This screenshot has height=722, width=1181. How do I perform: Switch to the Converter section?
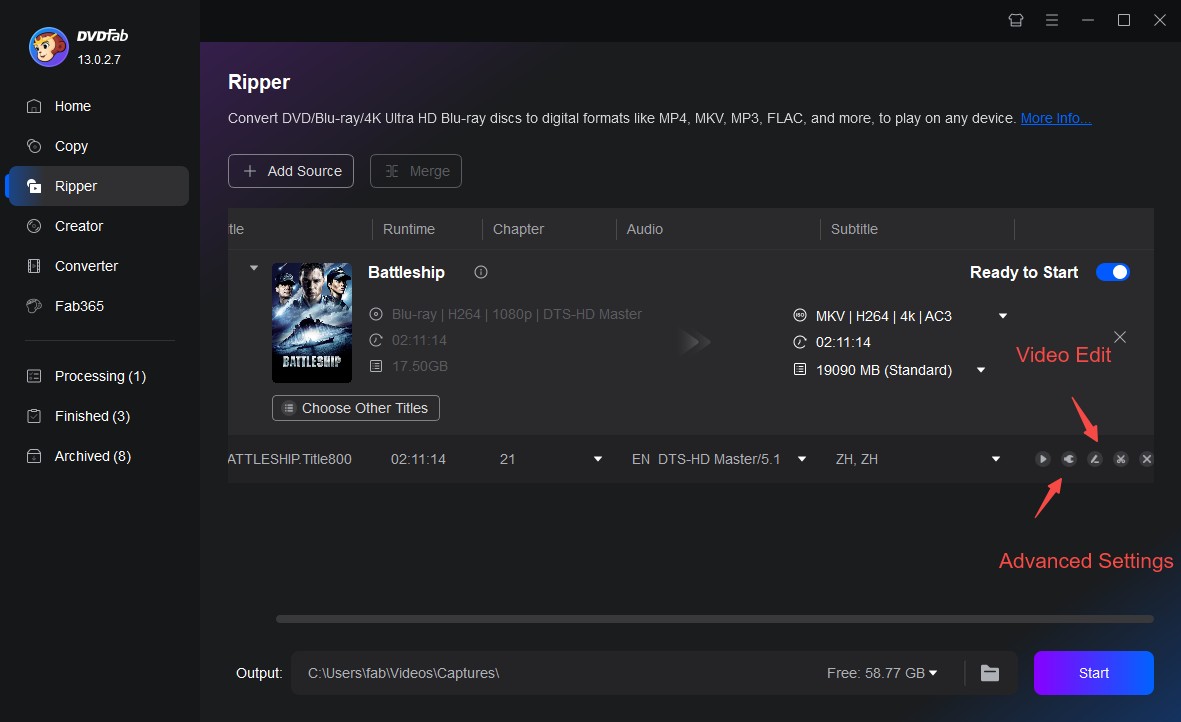pos(86,266)
